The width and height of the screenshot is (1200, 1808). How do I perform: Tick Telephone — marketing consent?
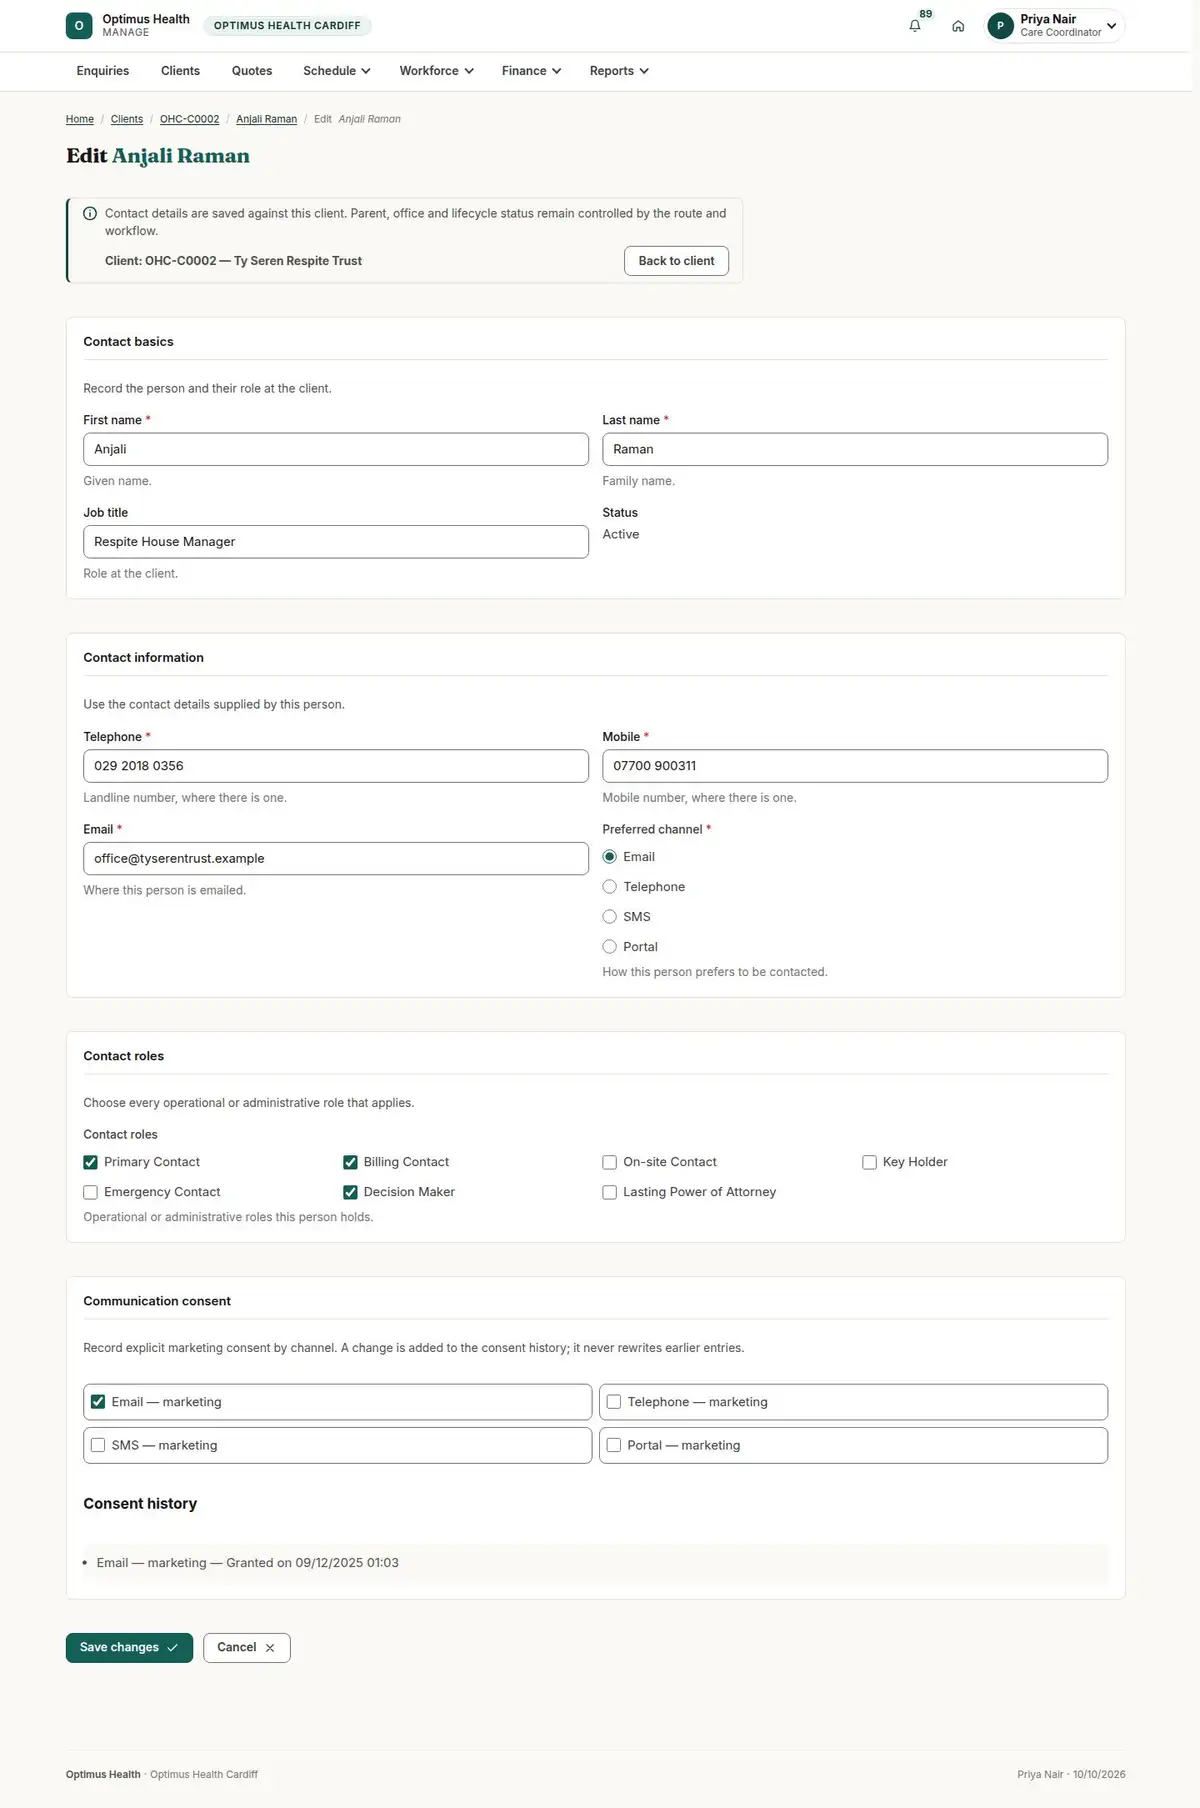pyautogui.click(x=614, y=1402)
